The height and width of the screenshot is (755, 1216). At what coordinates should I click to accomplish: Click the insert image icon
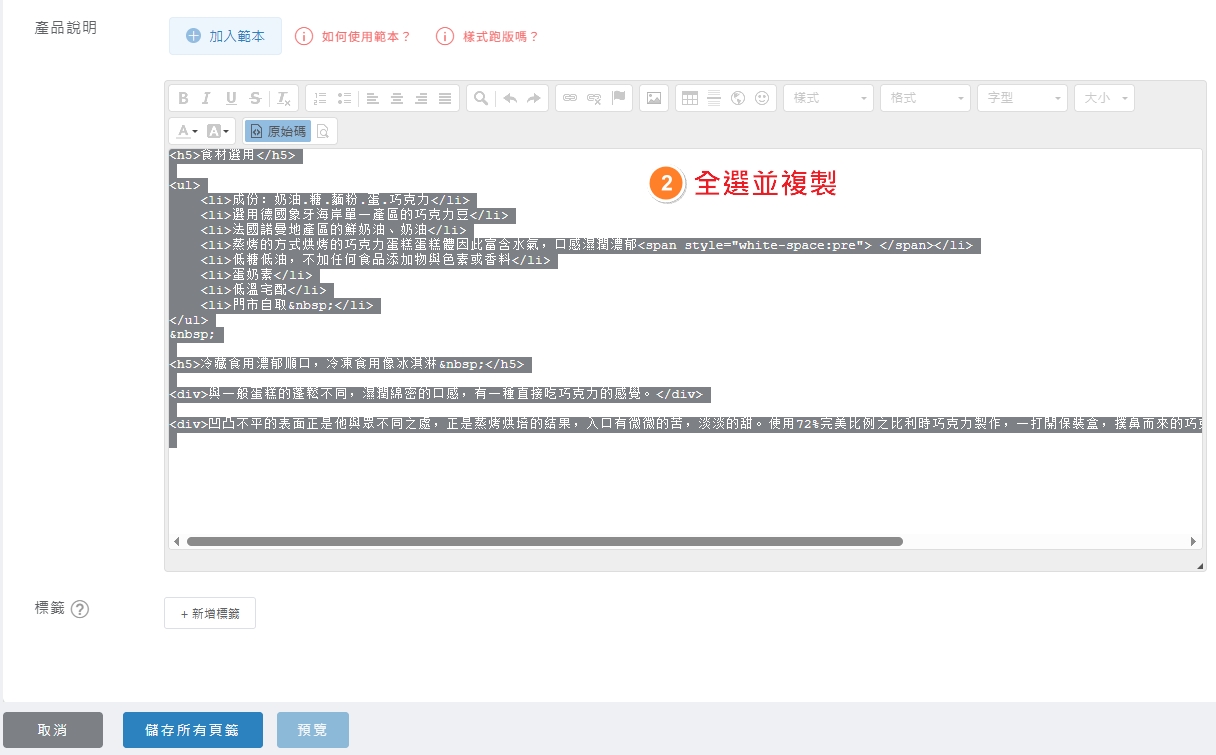click(654, 98)
